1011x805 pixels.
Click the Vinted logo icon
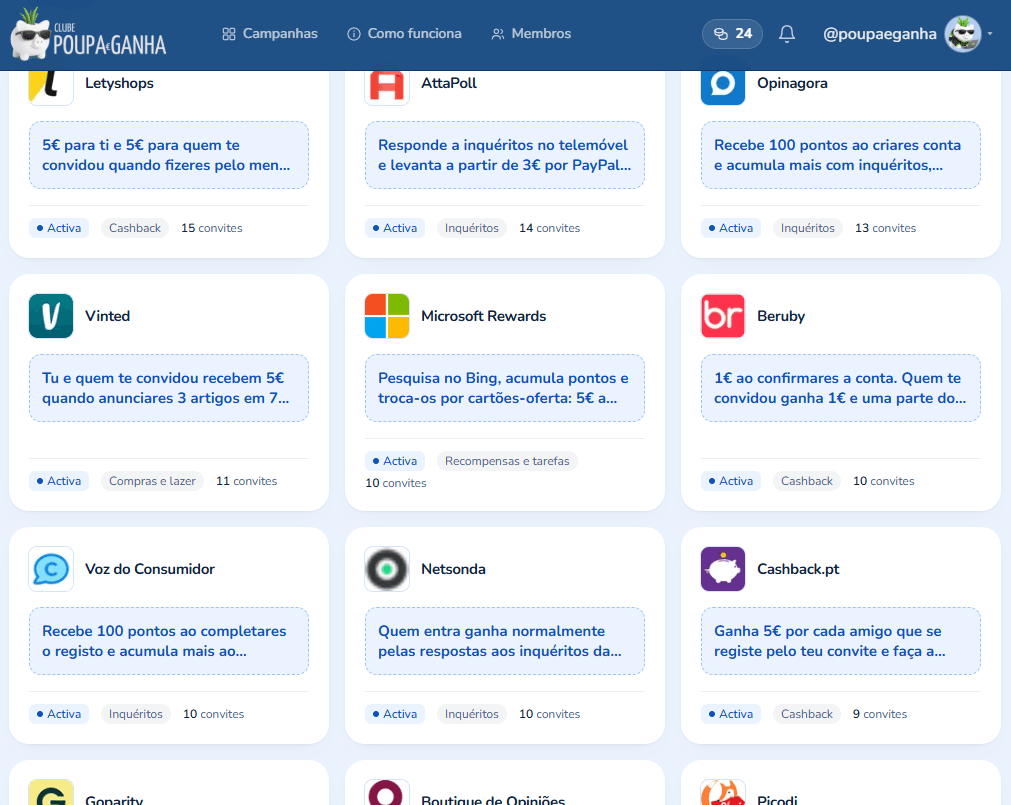(51, 316)
